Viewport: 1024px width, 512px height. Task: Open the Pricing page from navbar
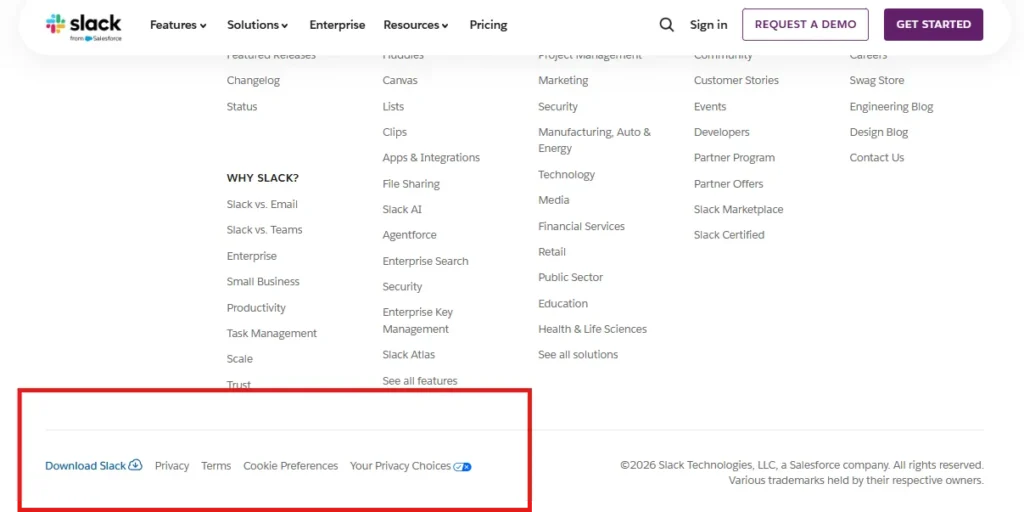488,25
